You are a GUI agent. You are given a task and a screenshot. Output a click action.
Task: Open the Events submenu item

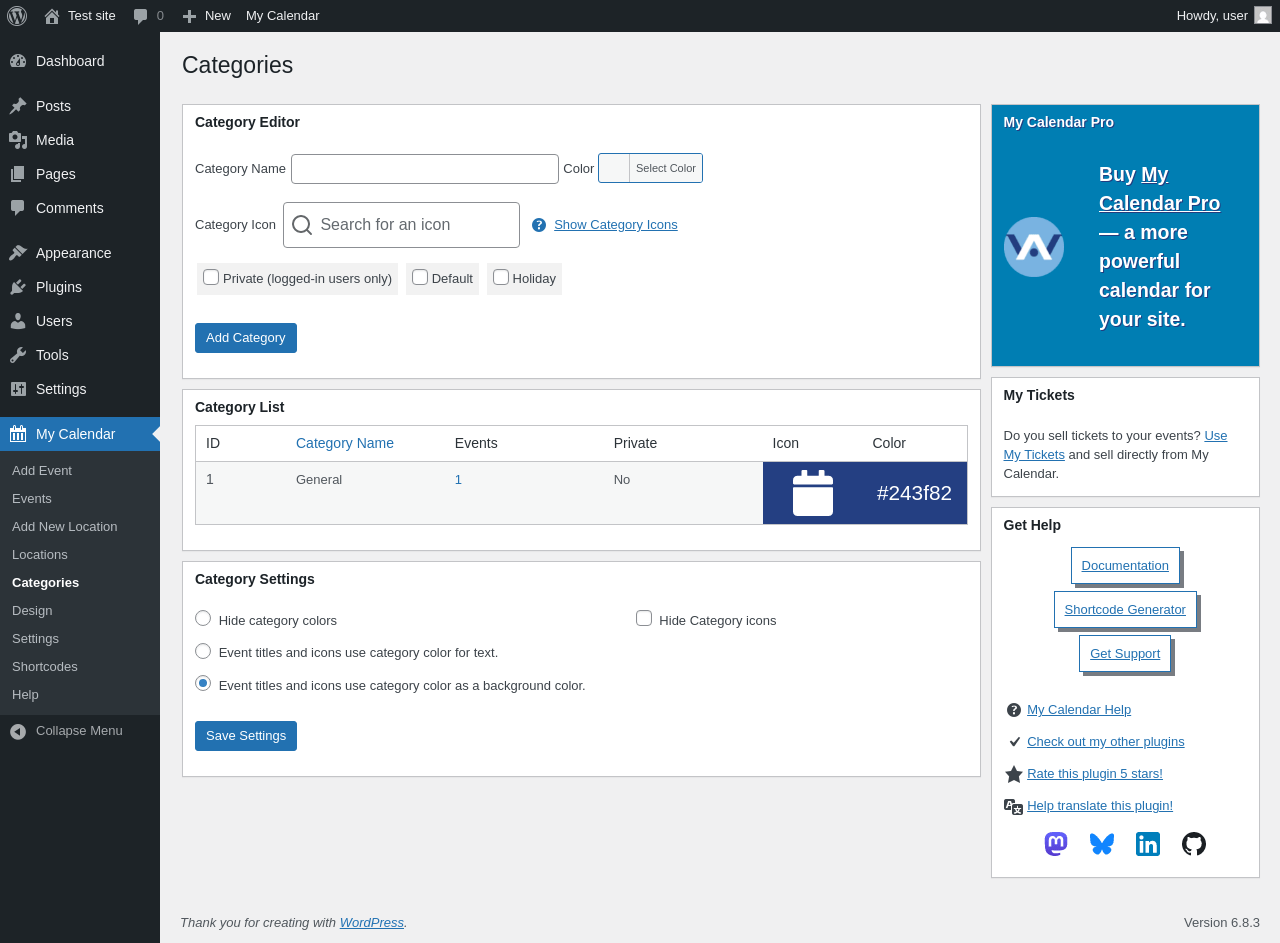[x=32, y=499]
